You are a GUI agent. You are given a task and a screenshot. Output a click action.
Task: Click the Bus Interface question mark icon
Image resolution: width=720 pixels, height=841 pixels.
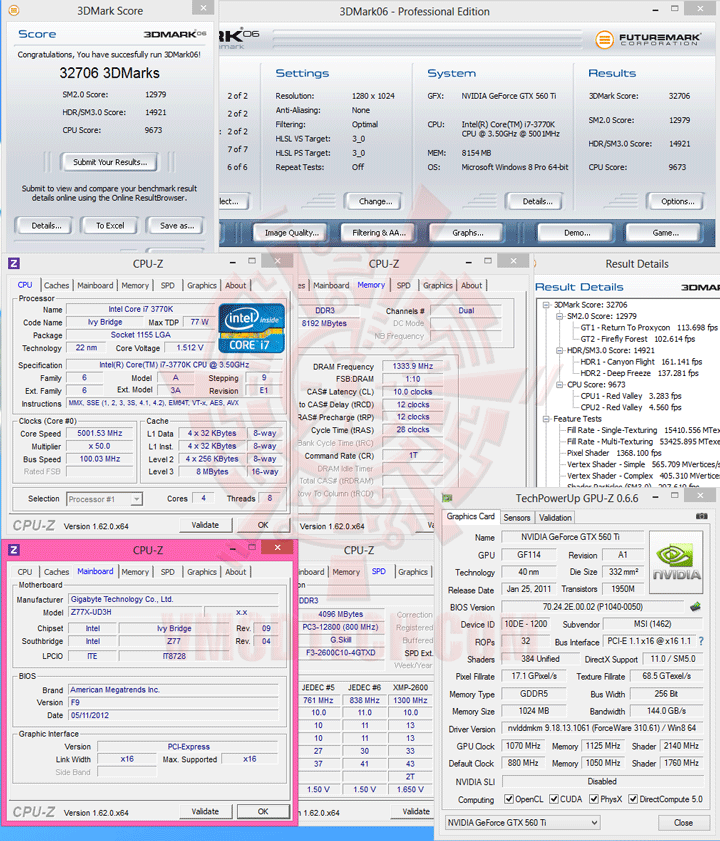pyautogui.click(x=701, y=641)
